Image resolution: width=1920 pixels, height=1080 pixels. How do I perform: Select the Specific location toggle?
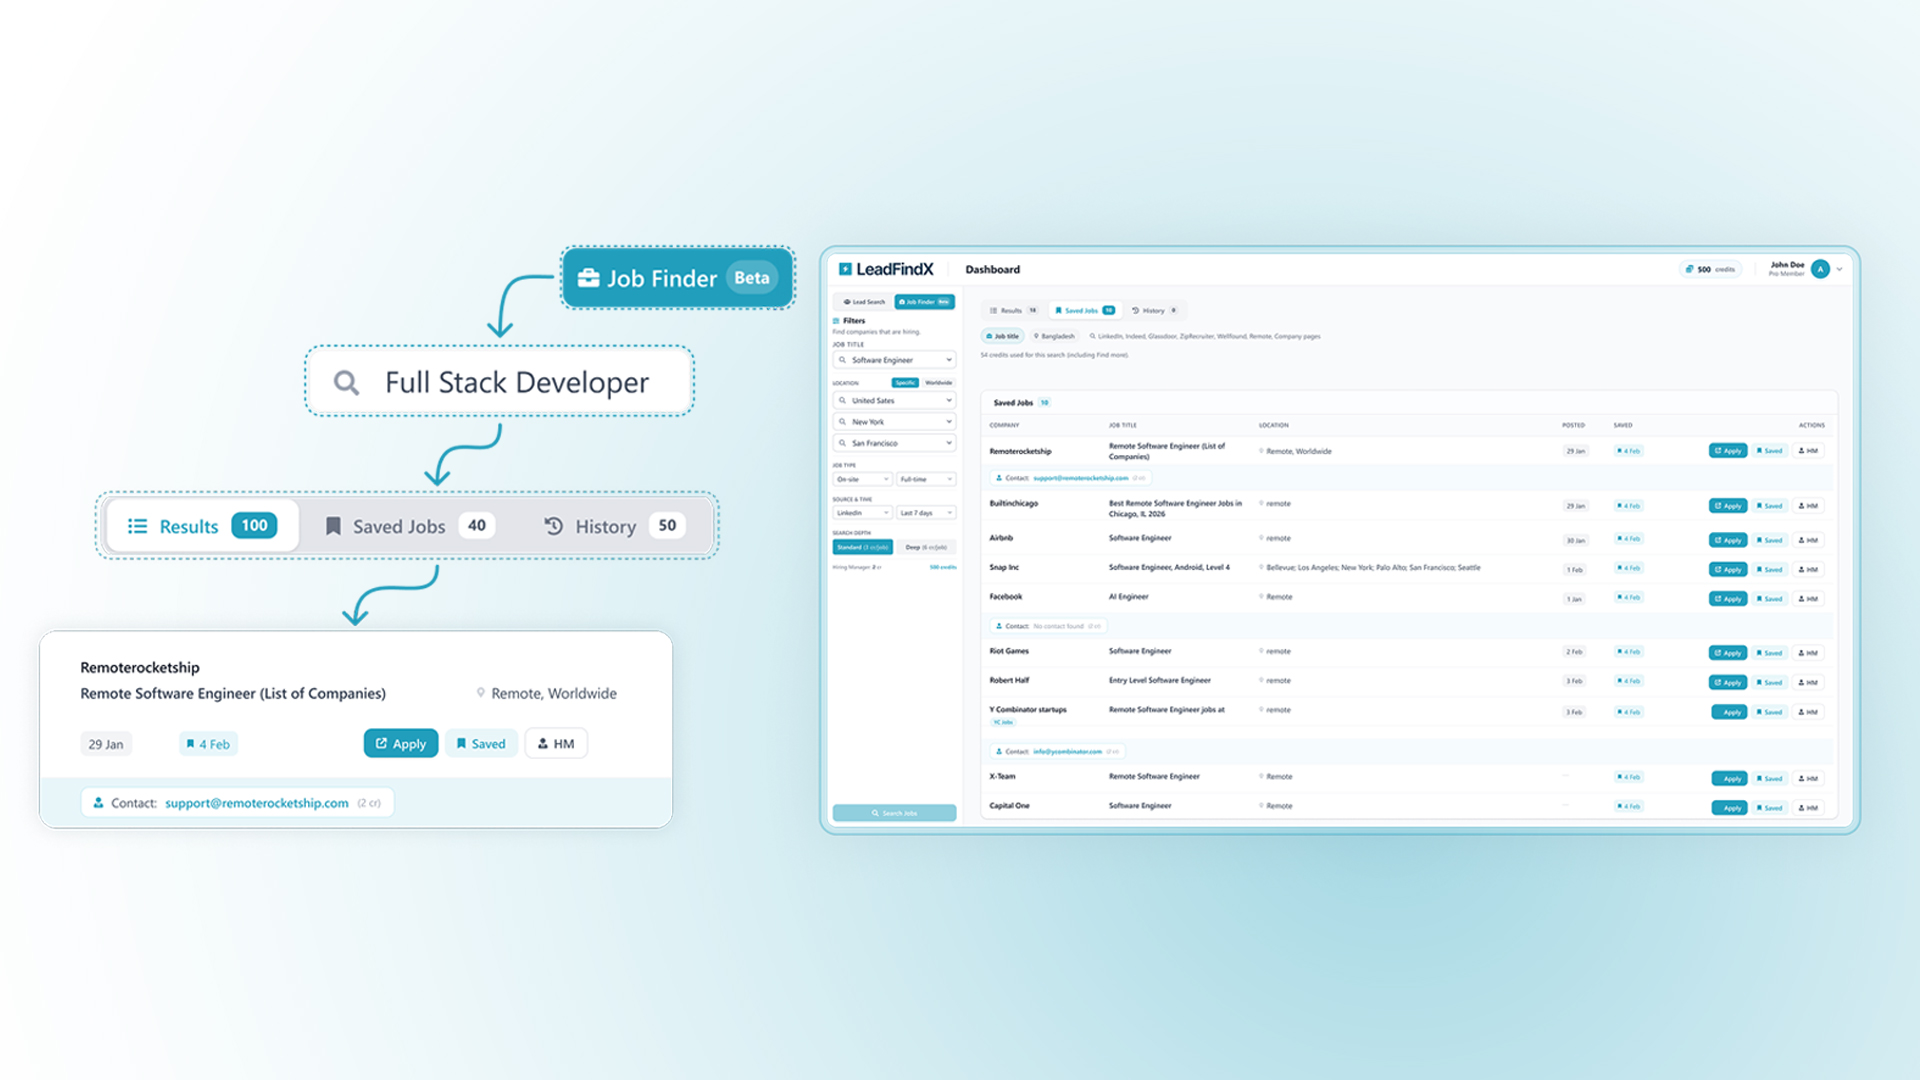905,383
